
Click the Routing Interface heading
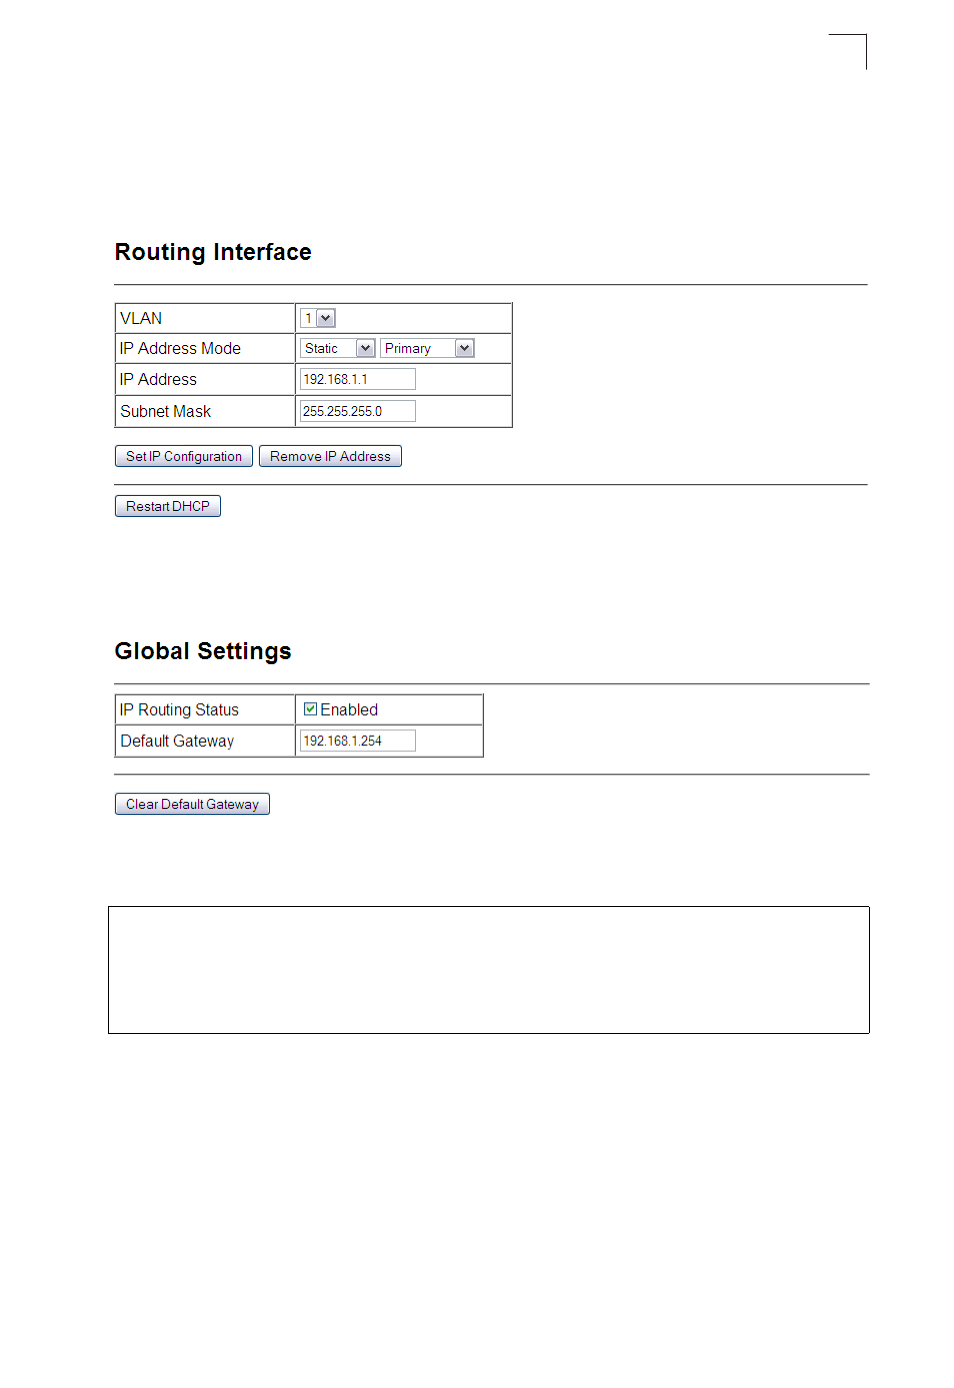(x=213, y=252)
